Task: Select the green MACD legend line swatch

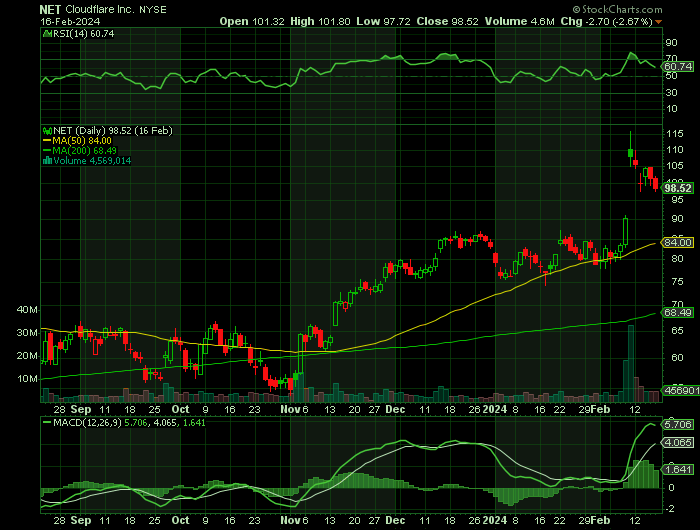Action: pyautogui.click(x=47, y=422)
